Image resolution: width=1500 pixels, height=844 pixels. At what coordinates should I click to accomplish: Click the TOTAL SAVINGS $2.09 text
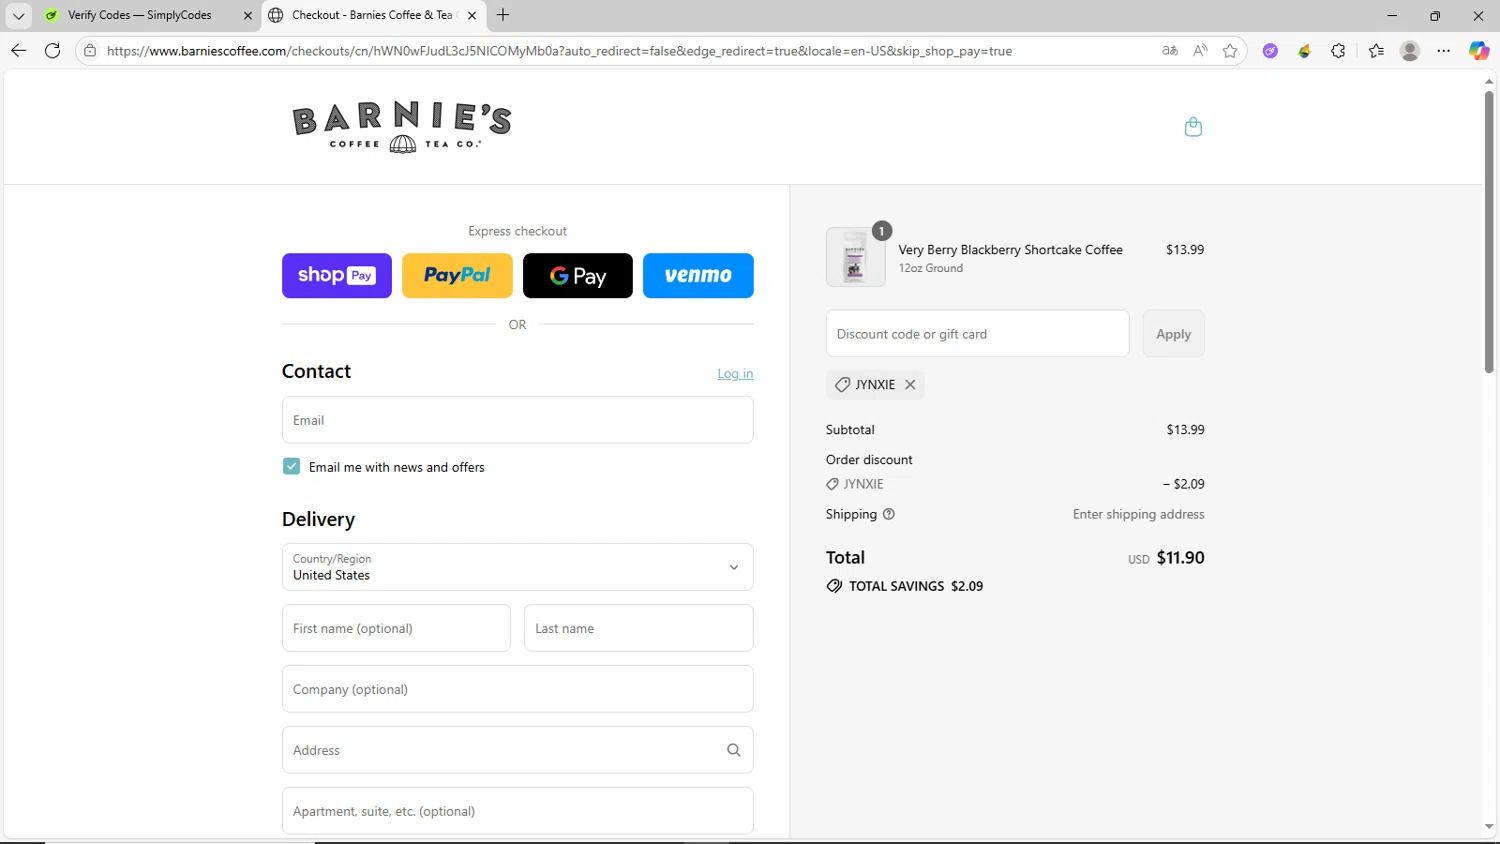pyautogui.click(x=916, y=586)
